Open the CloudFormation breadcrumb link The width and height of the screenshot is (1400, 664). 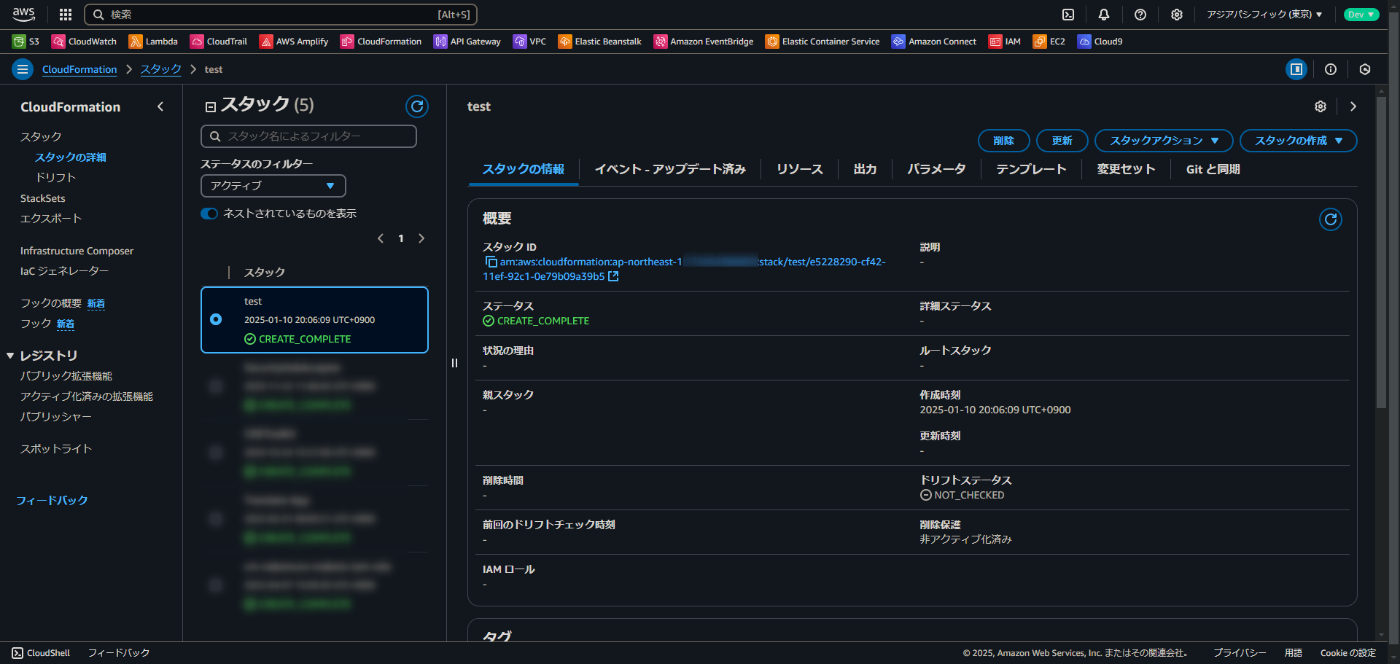[x=79, y=69]
